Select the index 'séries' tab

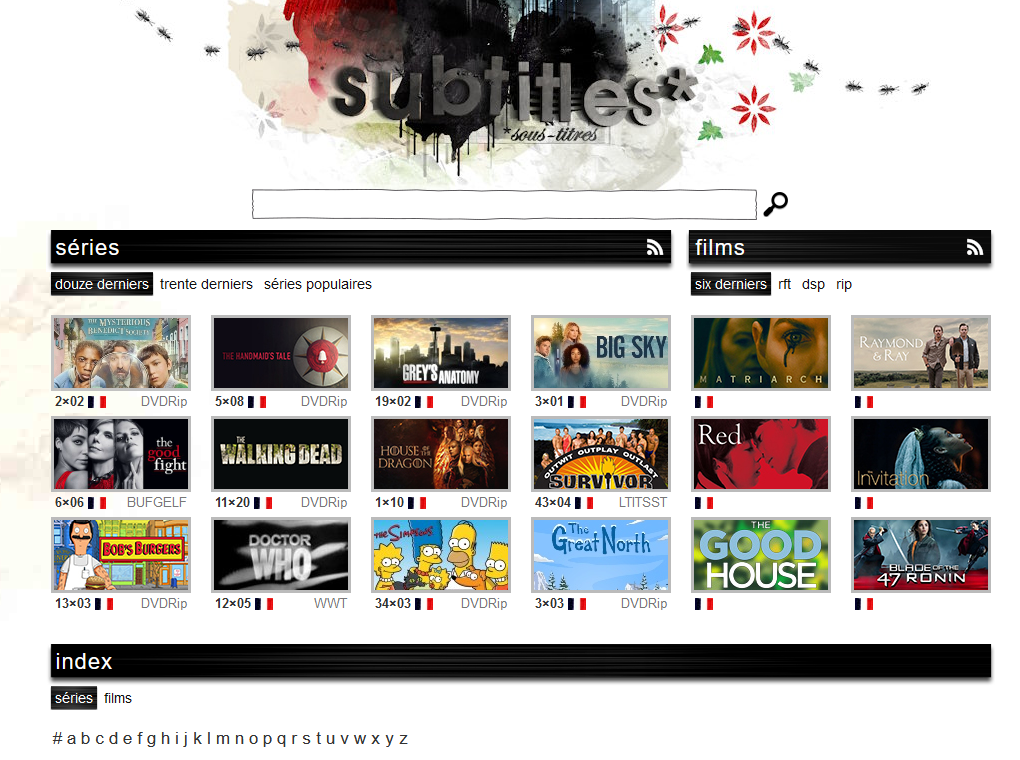click(74, 698)
